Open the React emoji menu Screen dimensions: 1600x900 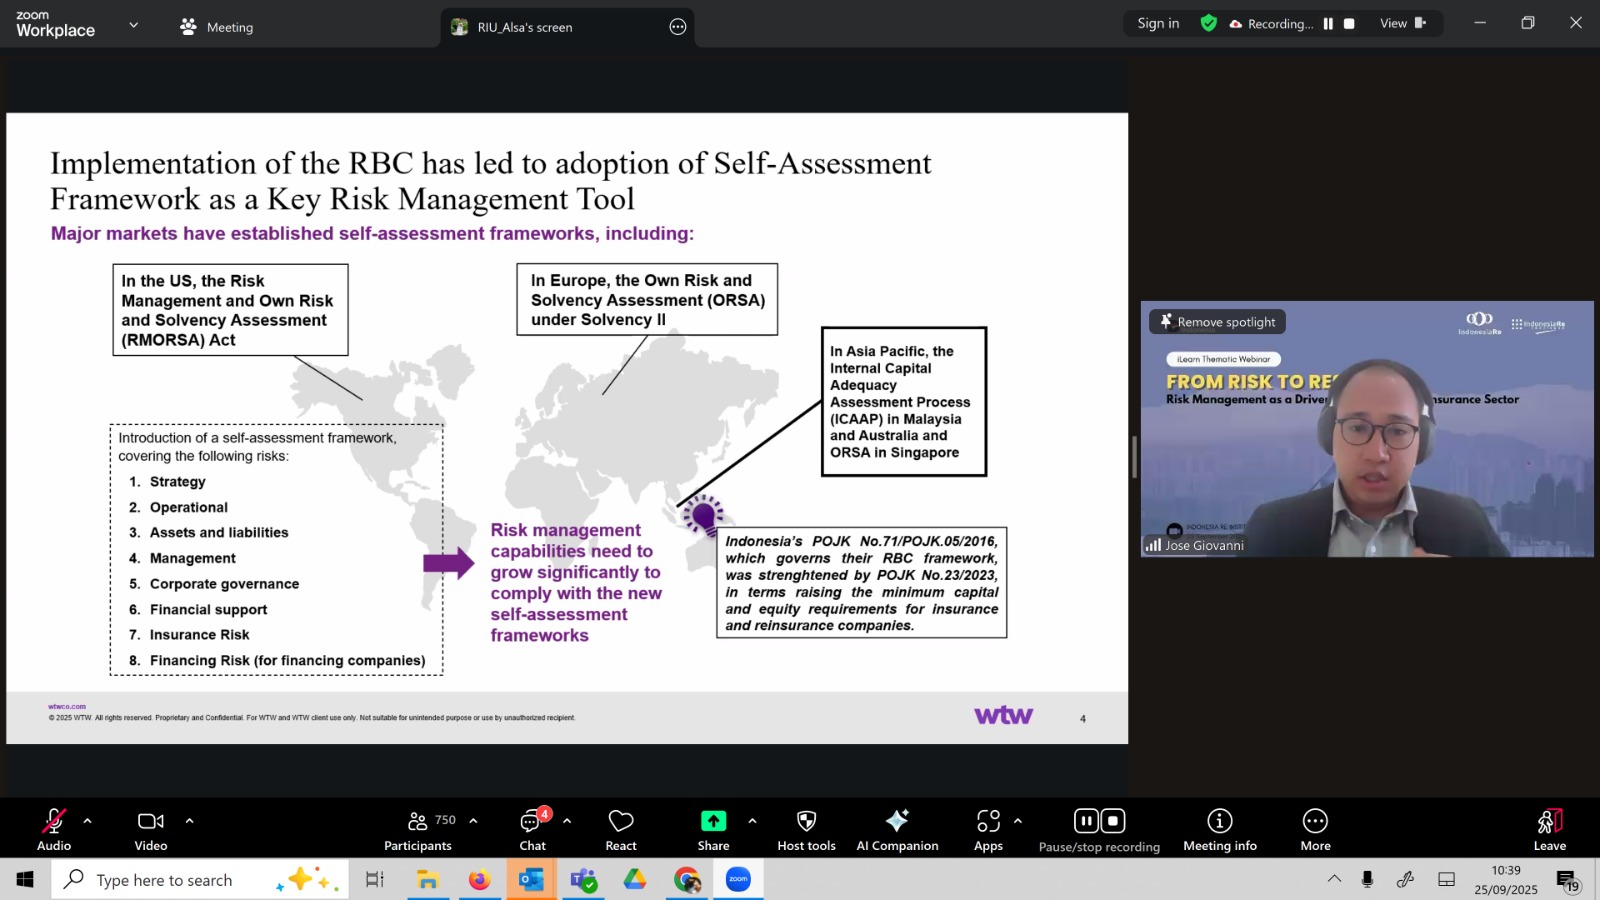(x=621, y=830)
